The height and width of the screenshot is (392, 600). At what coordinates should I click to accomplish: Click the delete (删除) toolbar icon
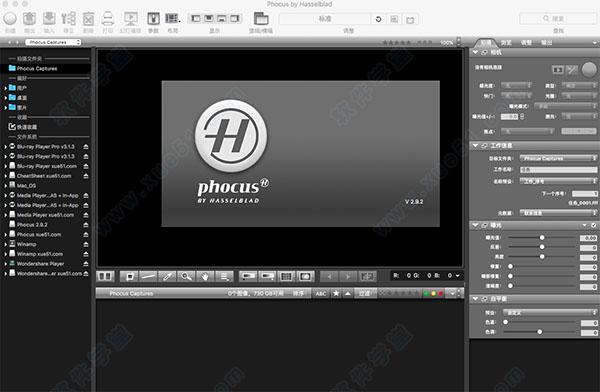[88, 19]
